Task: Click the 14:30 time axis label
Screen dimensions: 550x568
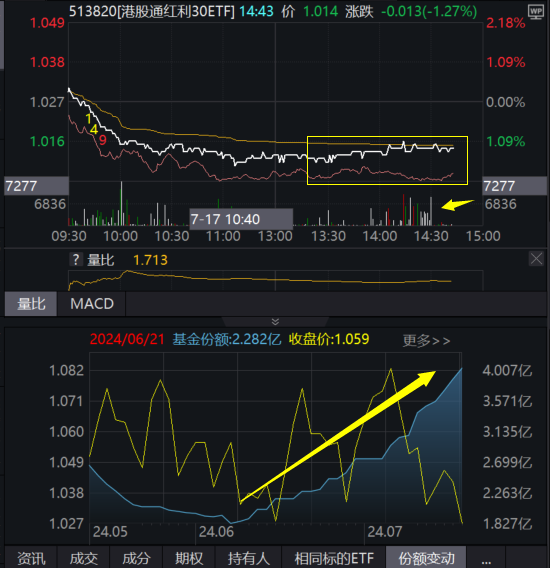Action: 431,236
